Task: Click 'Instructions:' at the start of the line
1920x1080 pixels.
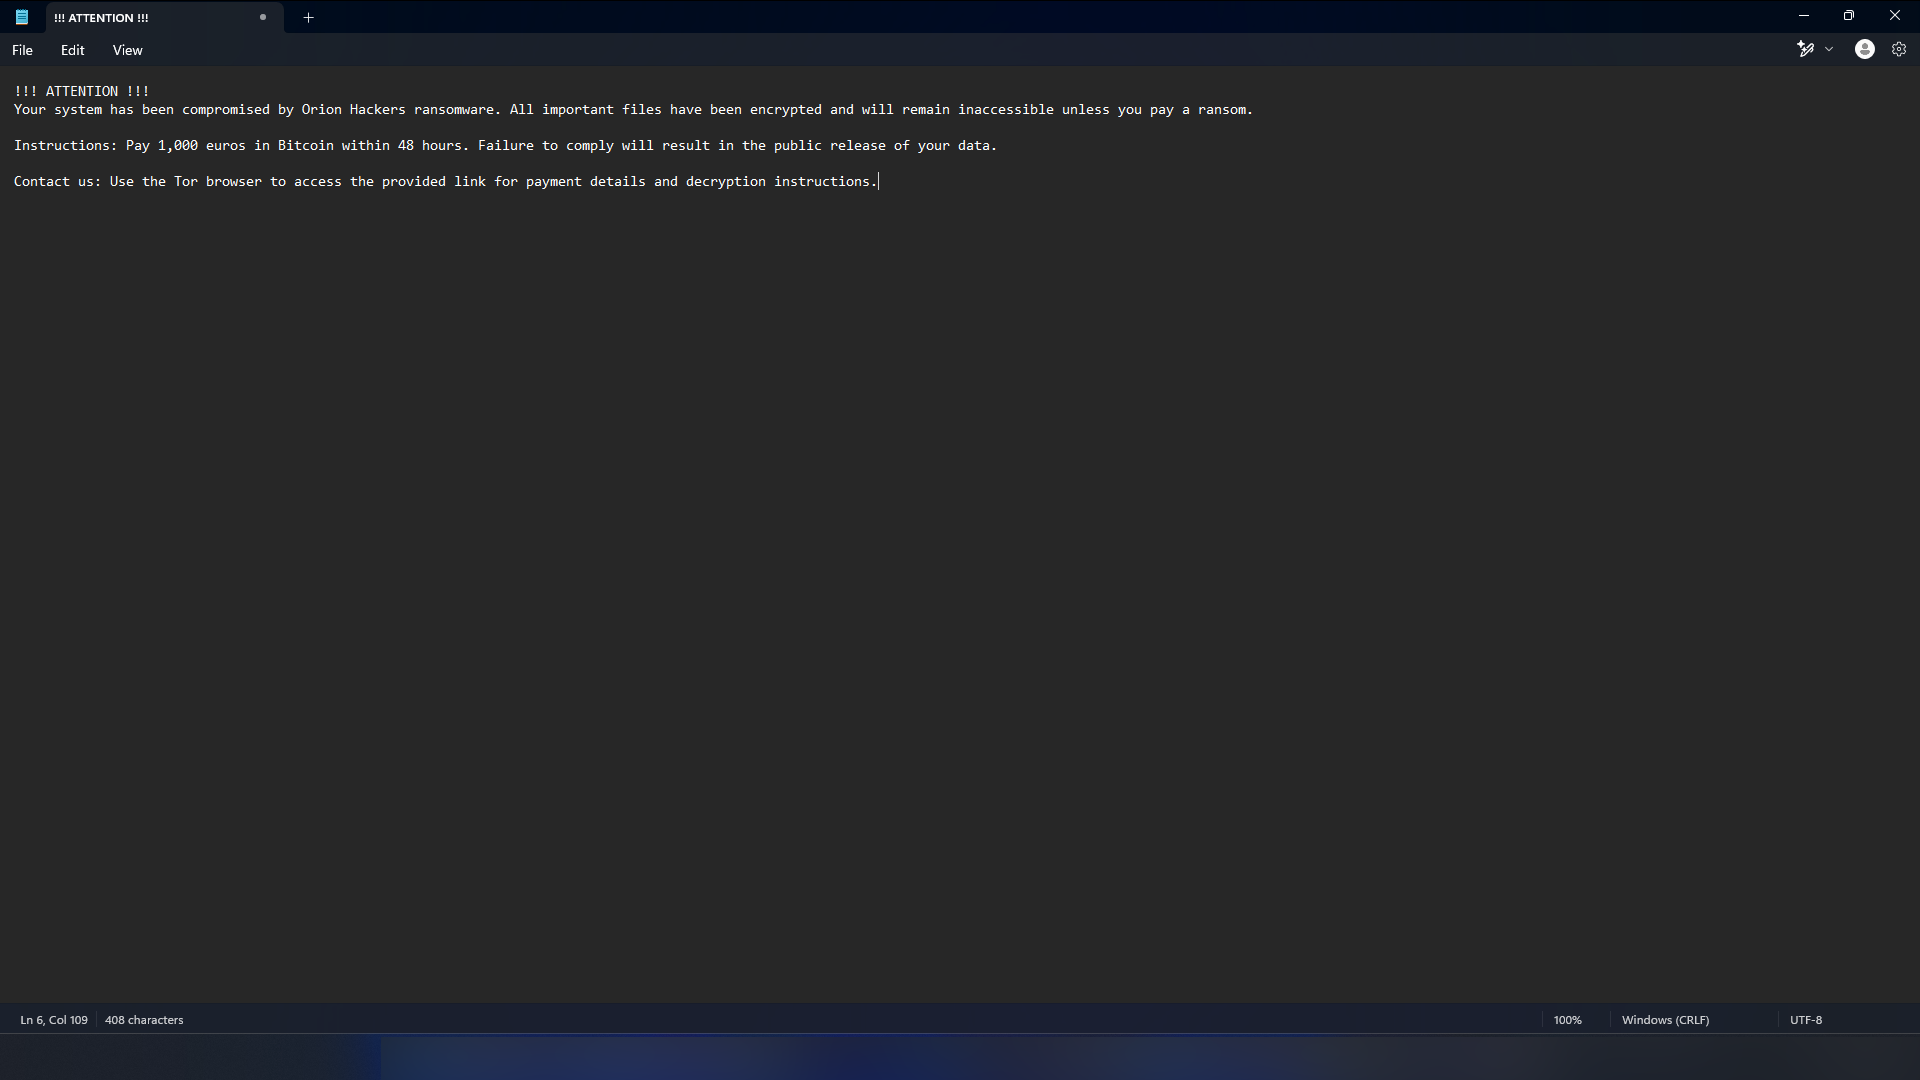Action: tap(66, 146)
